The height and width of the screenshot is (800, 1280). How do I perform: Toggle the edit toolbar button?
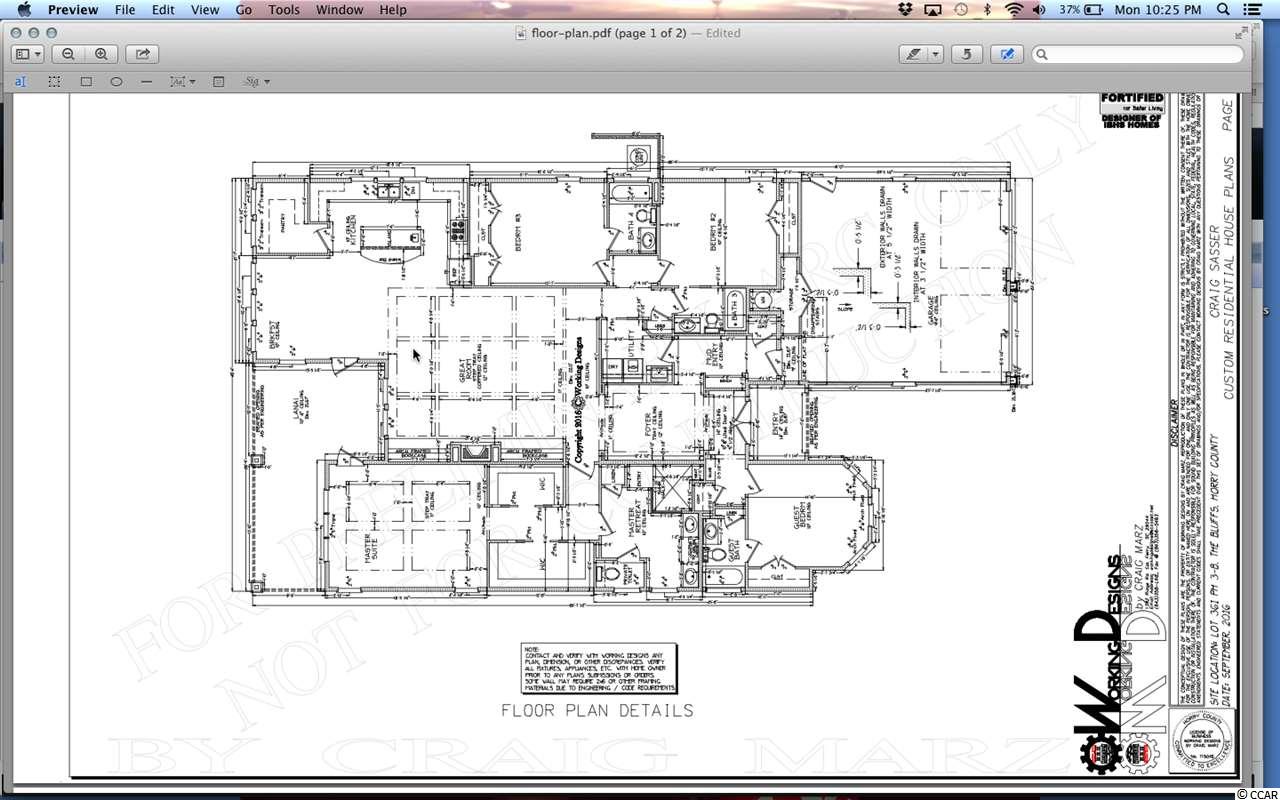click(1007, 55)
